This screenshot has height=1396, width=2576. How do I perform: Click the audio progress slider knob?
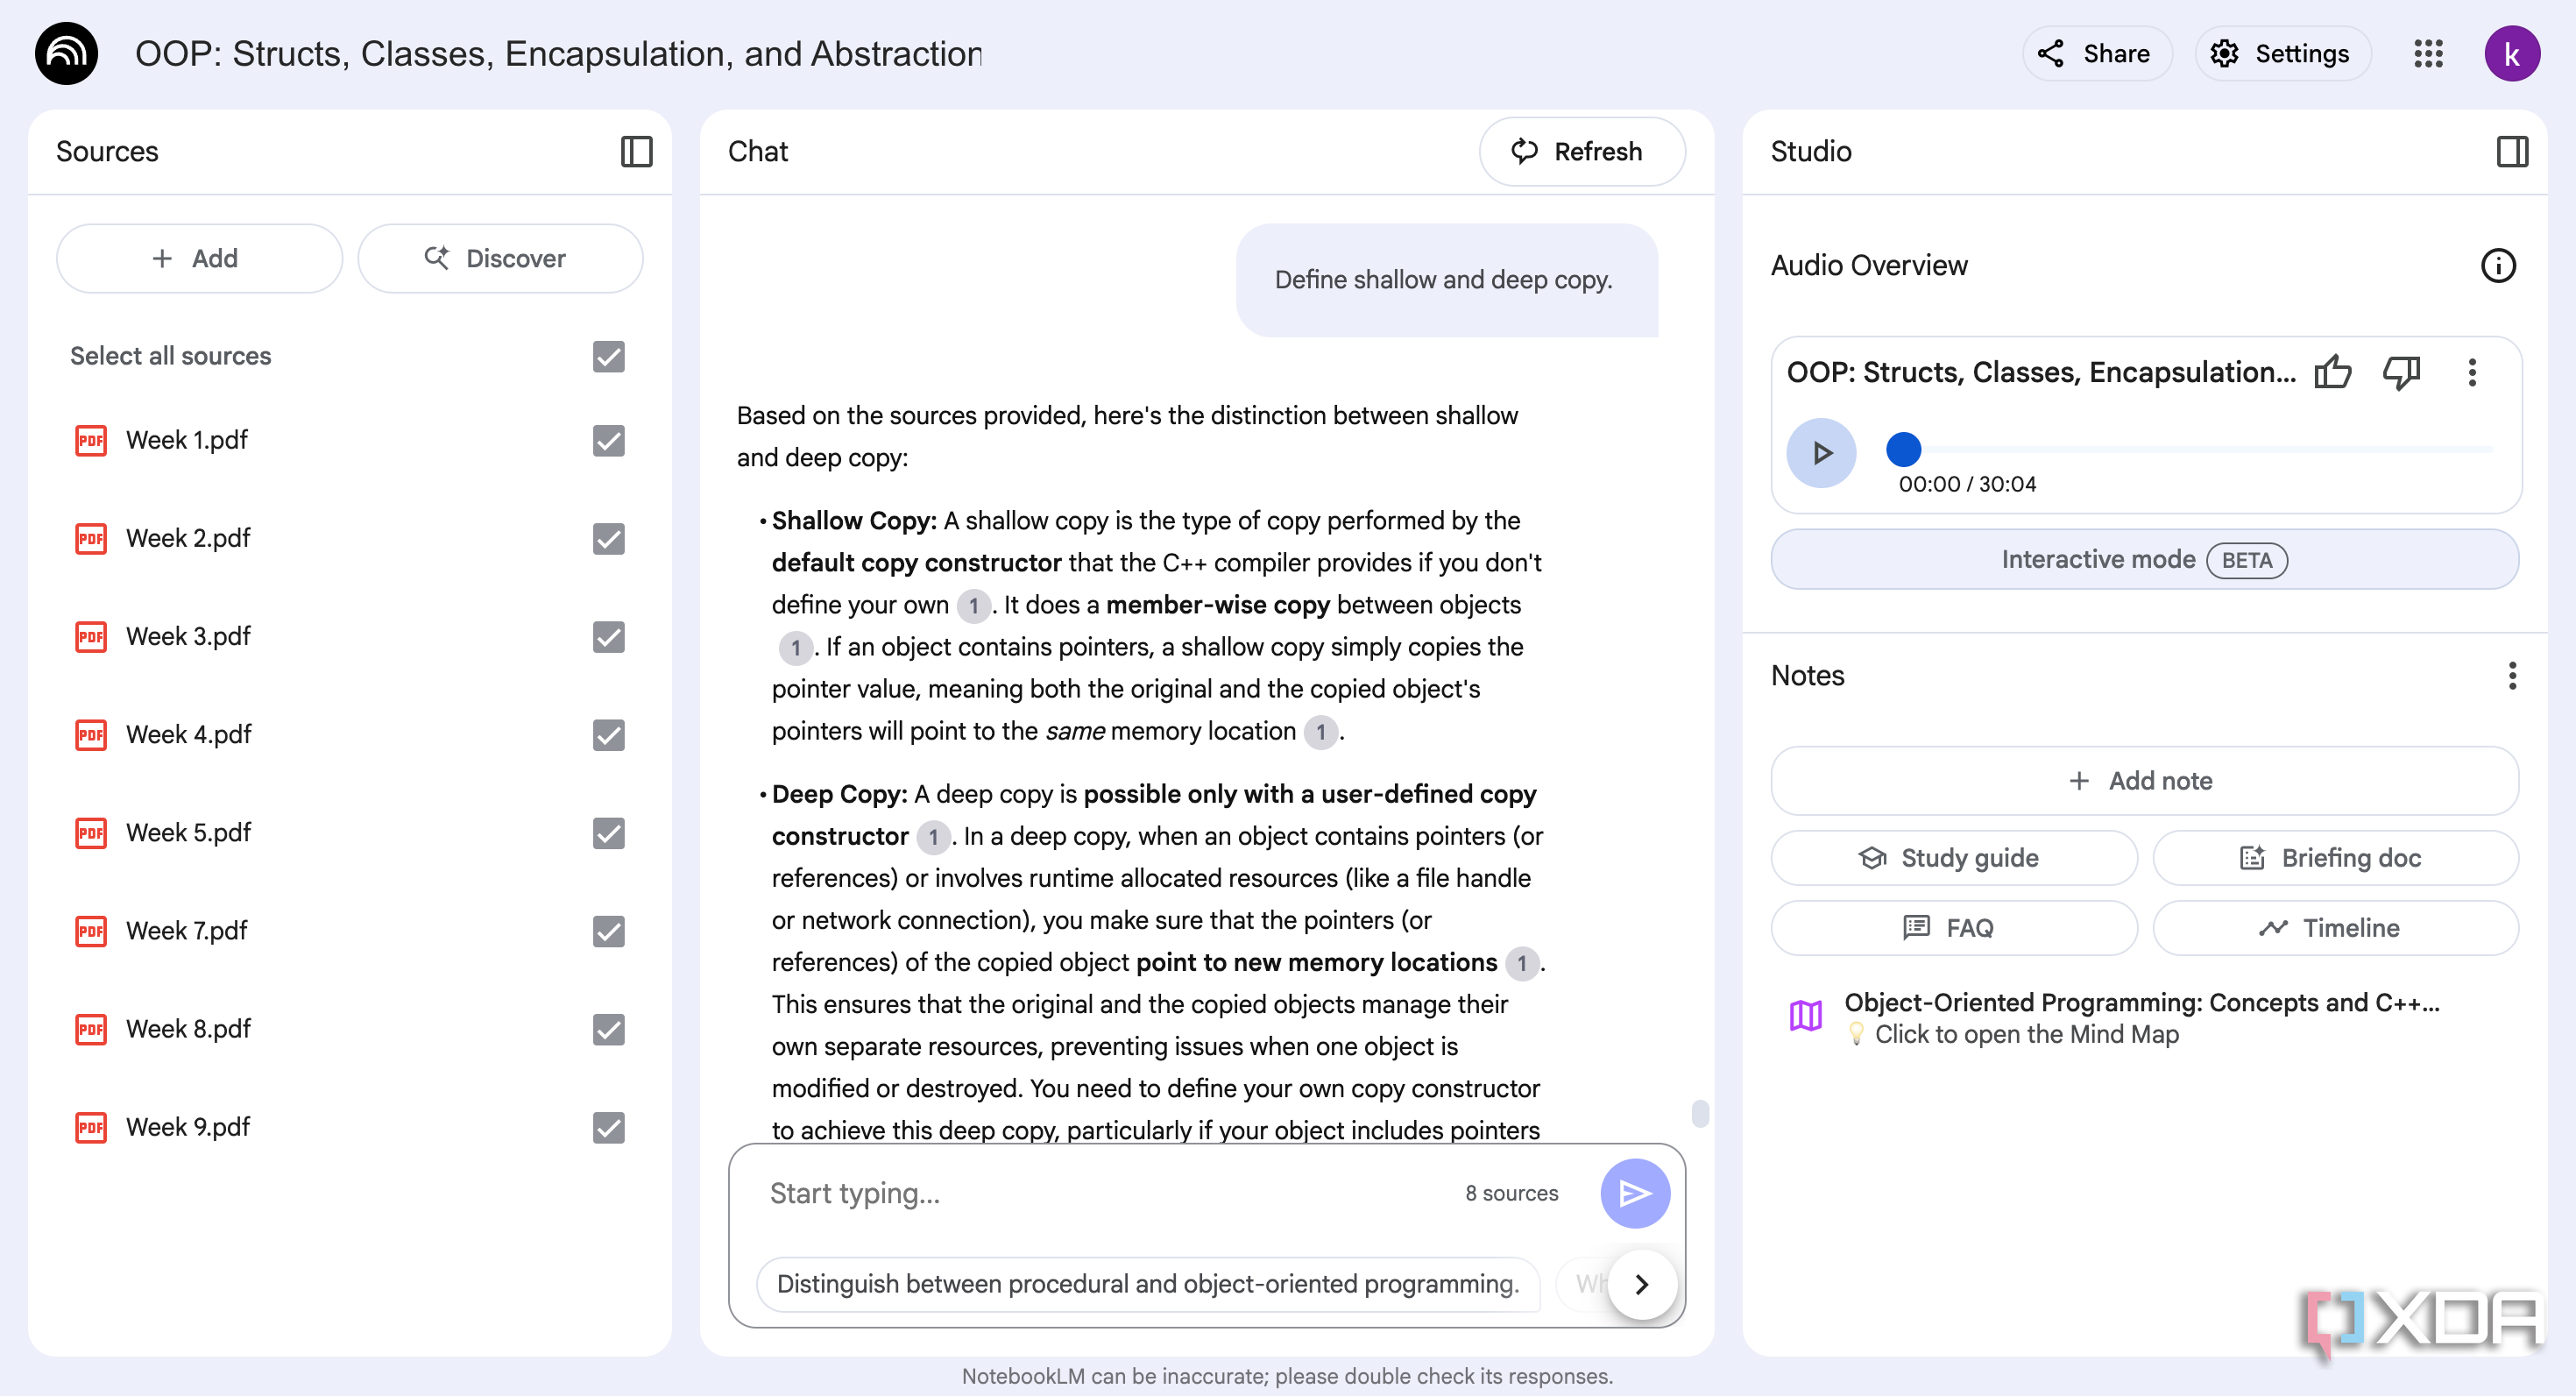[1903, 449]
